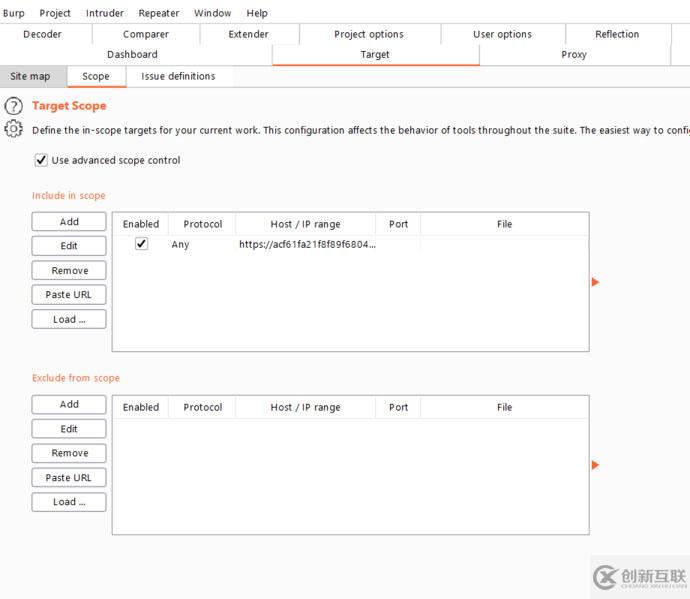This screenshot has height=599, width=690.
Task: Uncheck Enabled box for the https://acf61fa21f8f89f6804 entry
Action: click(141, 243)
